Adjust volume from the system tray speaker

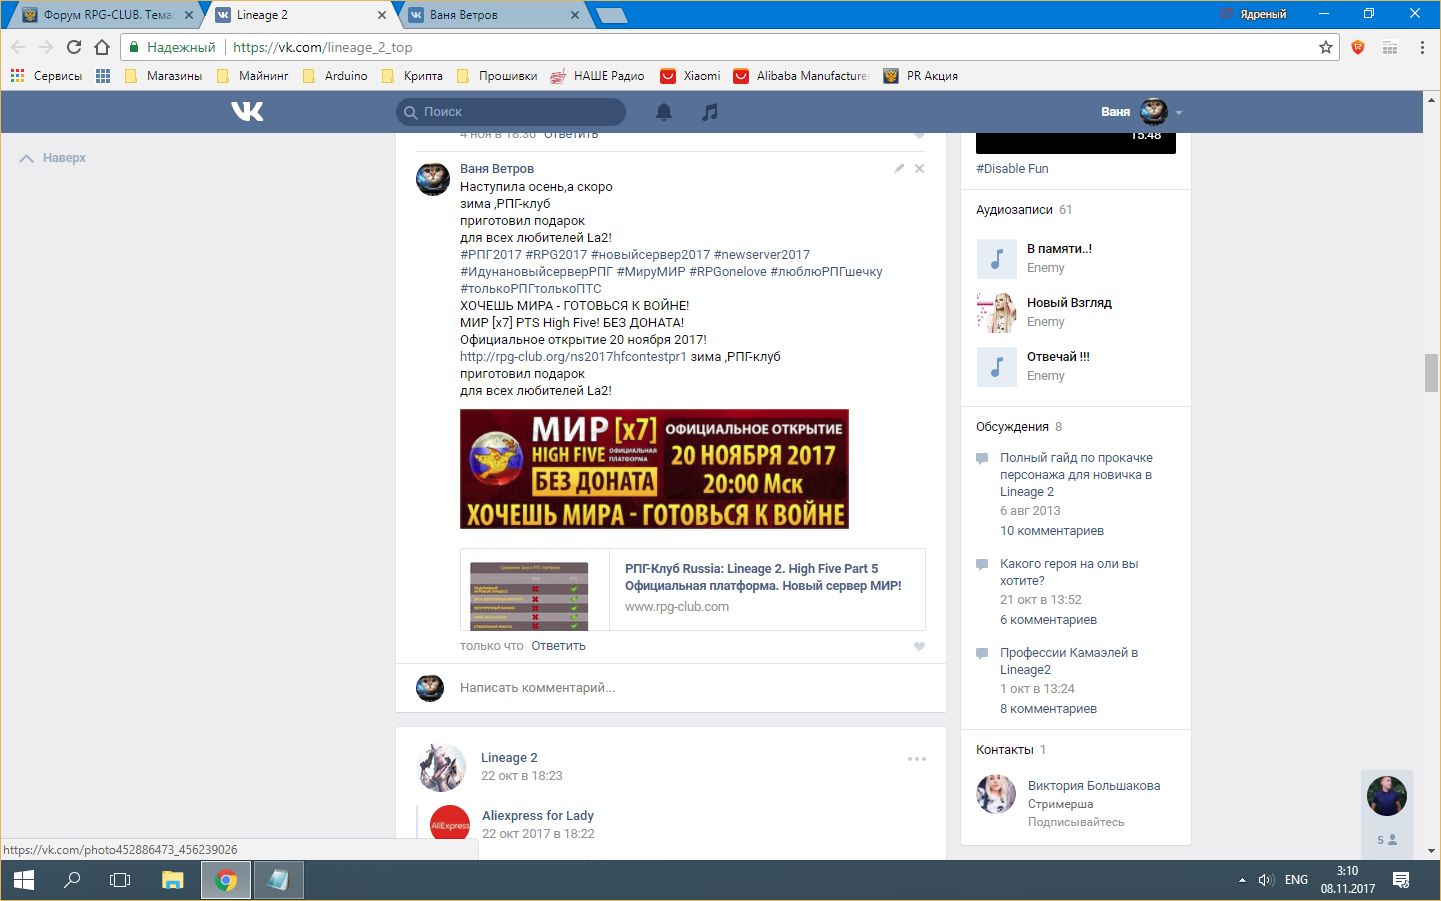(x=1266, y=880)
